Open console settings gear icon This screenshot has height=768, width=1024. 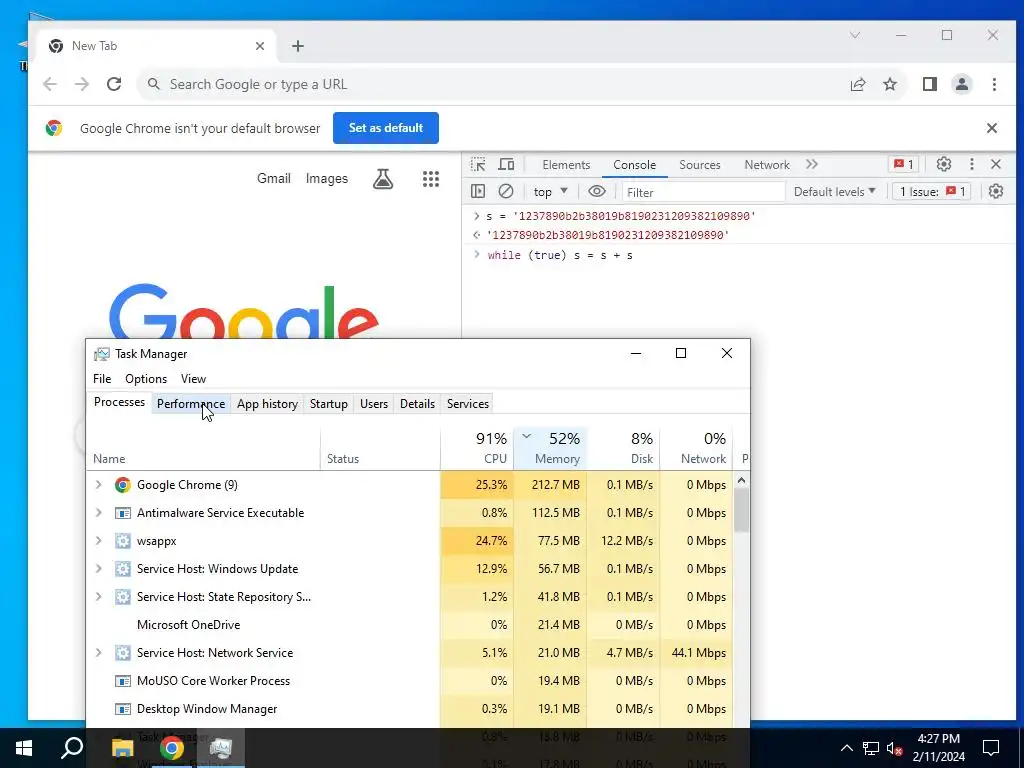(995, 191)
